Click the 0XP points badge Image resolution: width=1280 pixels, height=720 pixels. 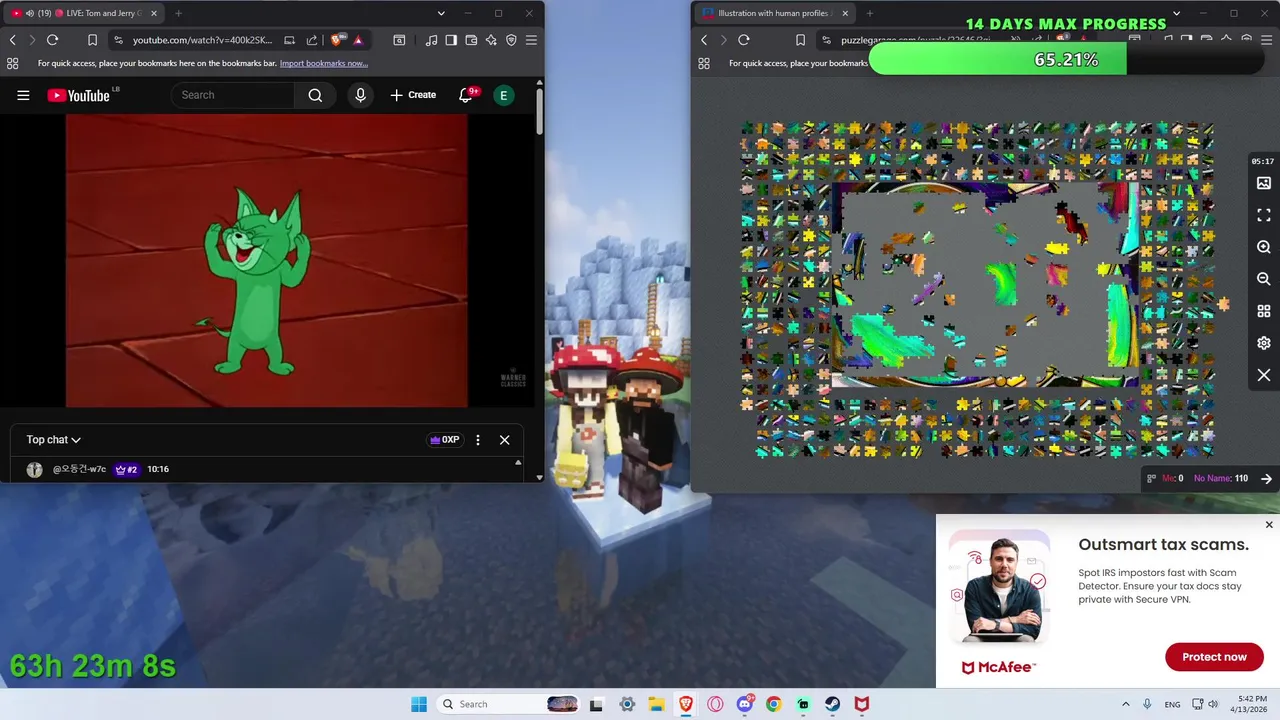pos(445,440)
